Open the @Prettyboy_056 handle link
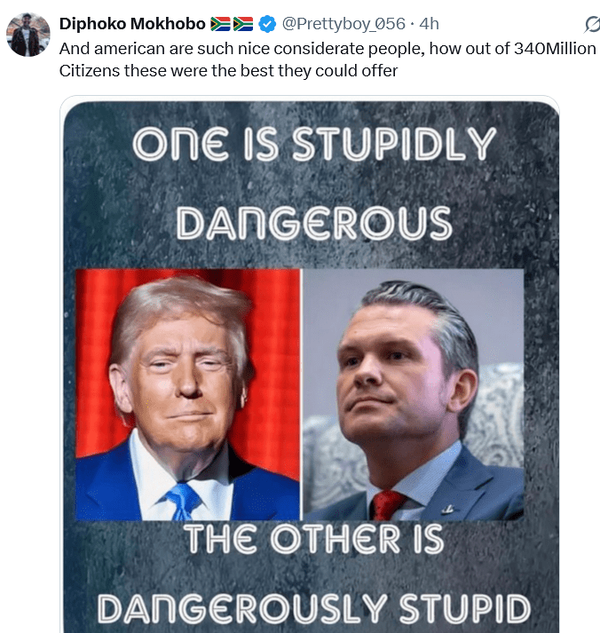Image resolution: width=600 pixels, height=633 pixels. click(343, 24)
